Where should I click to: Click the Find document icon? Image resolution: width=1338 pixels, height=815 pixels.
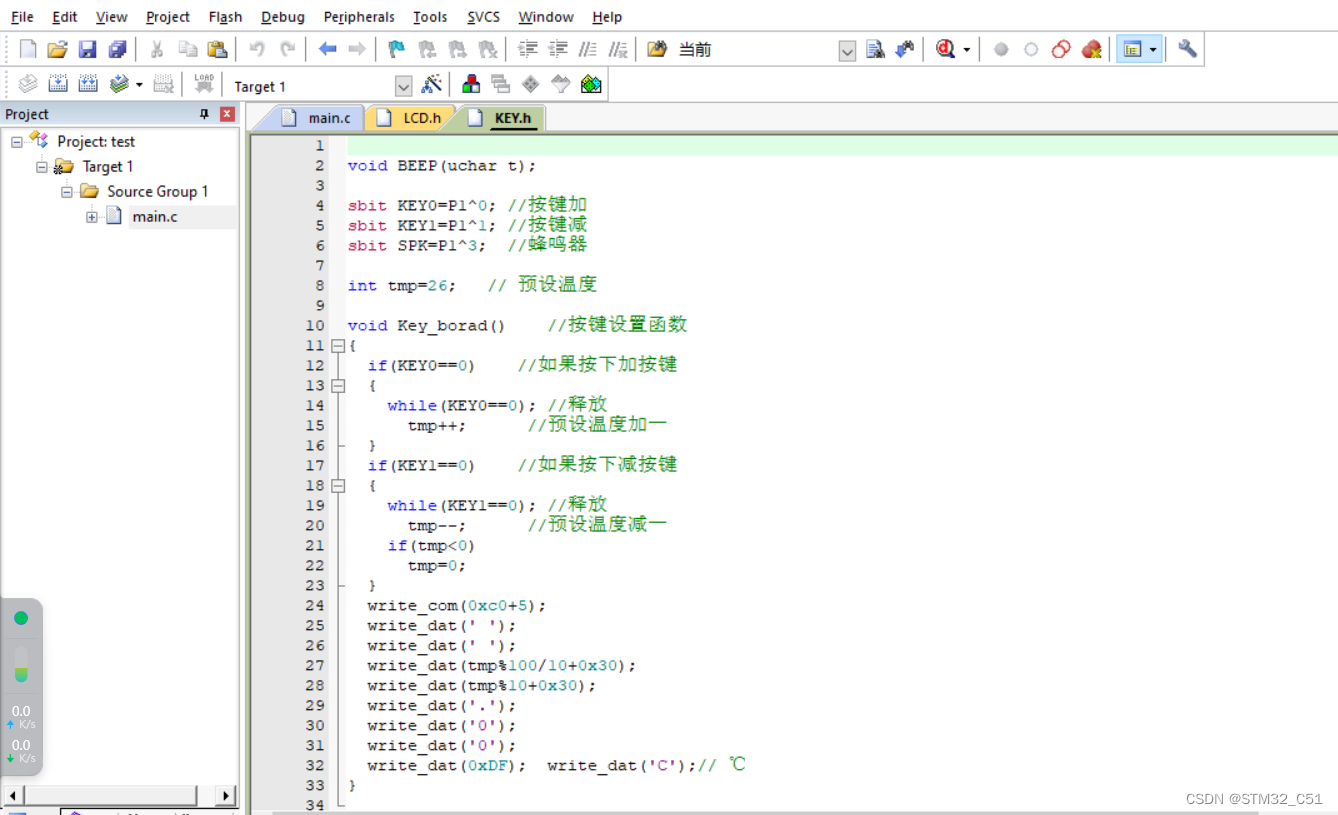pyautogui.click(x=875, y=49)
